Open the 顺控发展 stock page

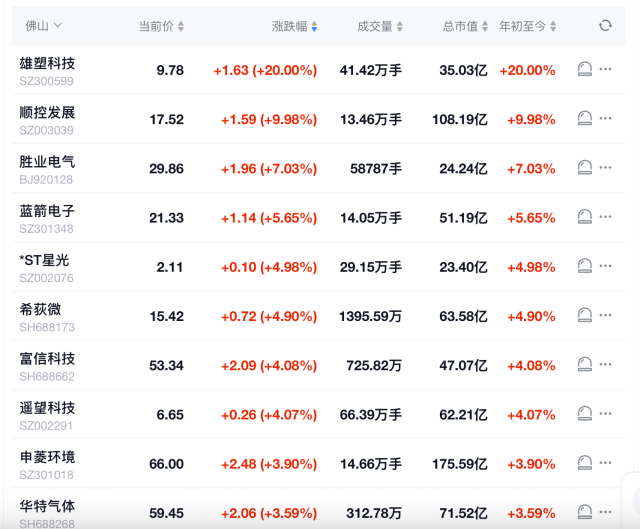pos(47,112)
